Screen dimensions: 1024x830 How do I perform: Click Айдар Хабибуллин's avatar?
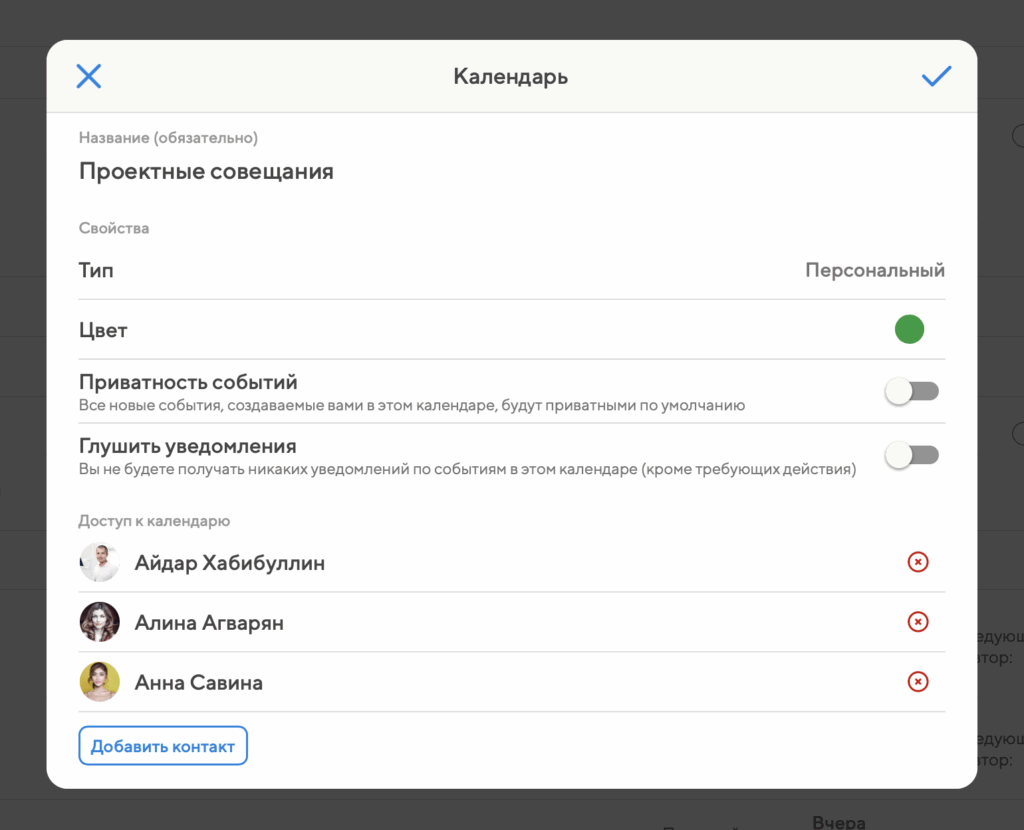100,563
